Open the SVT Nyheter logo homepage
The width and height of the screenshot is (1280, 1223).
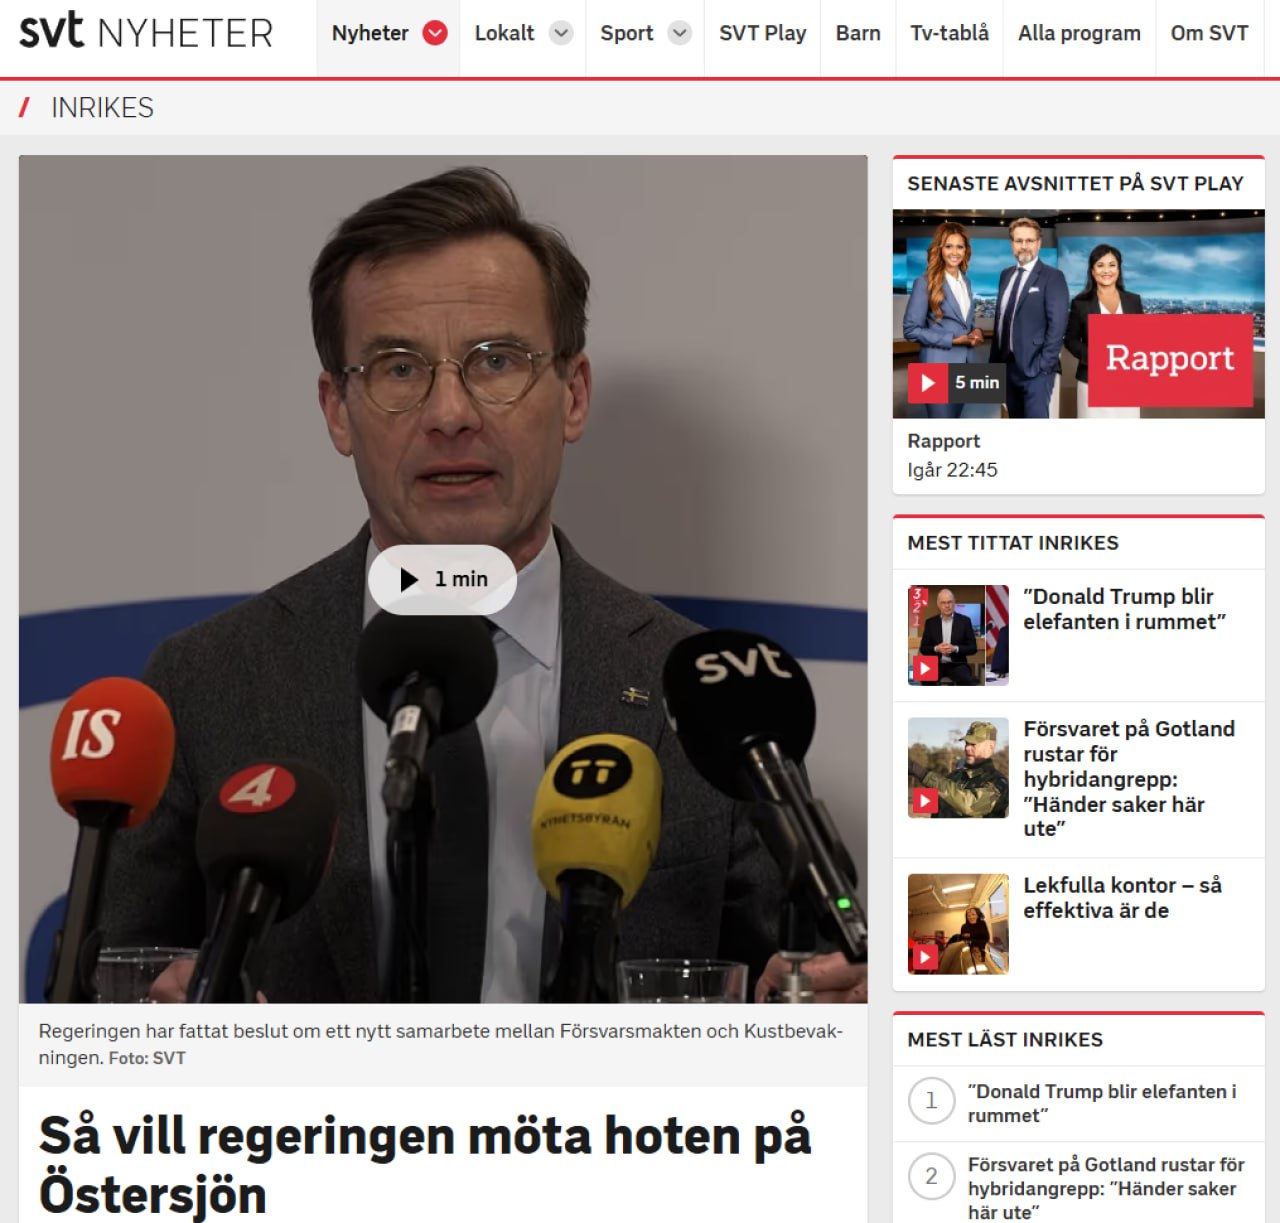[x=146, y=32]
